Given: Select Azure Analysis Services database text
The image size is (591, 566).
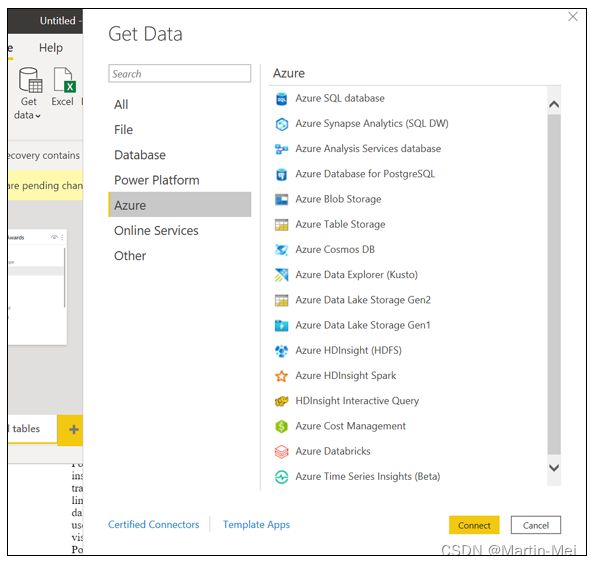Looking at the screenshot, I should point(368,149).
